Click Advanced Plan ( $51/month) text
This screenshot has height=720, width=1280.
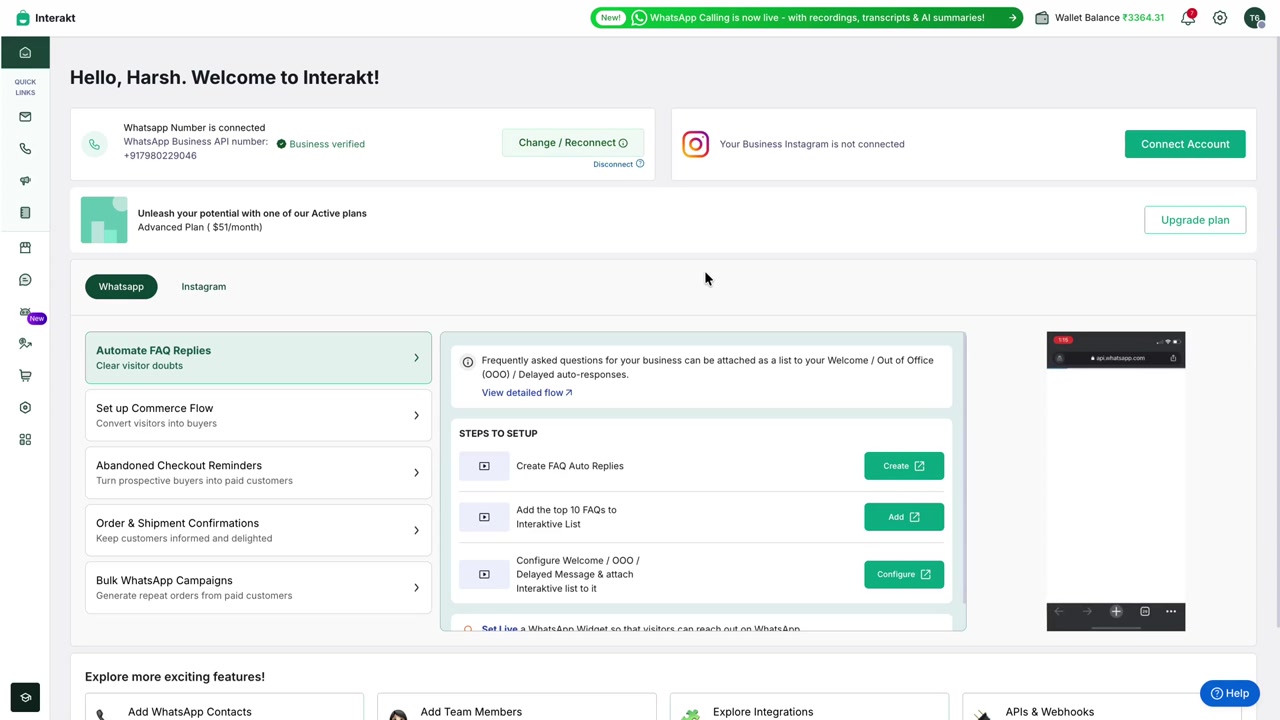pyautogui.click(x=200, y=227)
